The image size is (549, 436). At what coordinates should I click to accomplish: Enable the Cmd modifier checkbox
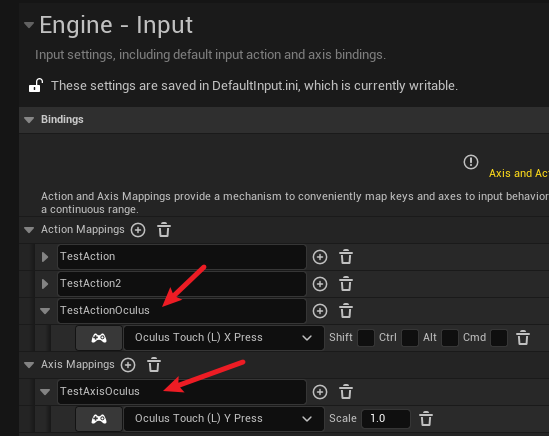click(x=499, y=338)
